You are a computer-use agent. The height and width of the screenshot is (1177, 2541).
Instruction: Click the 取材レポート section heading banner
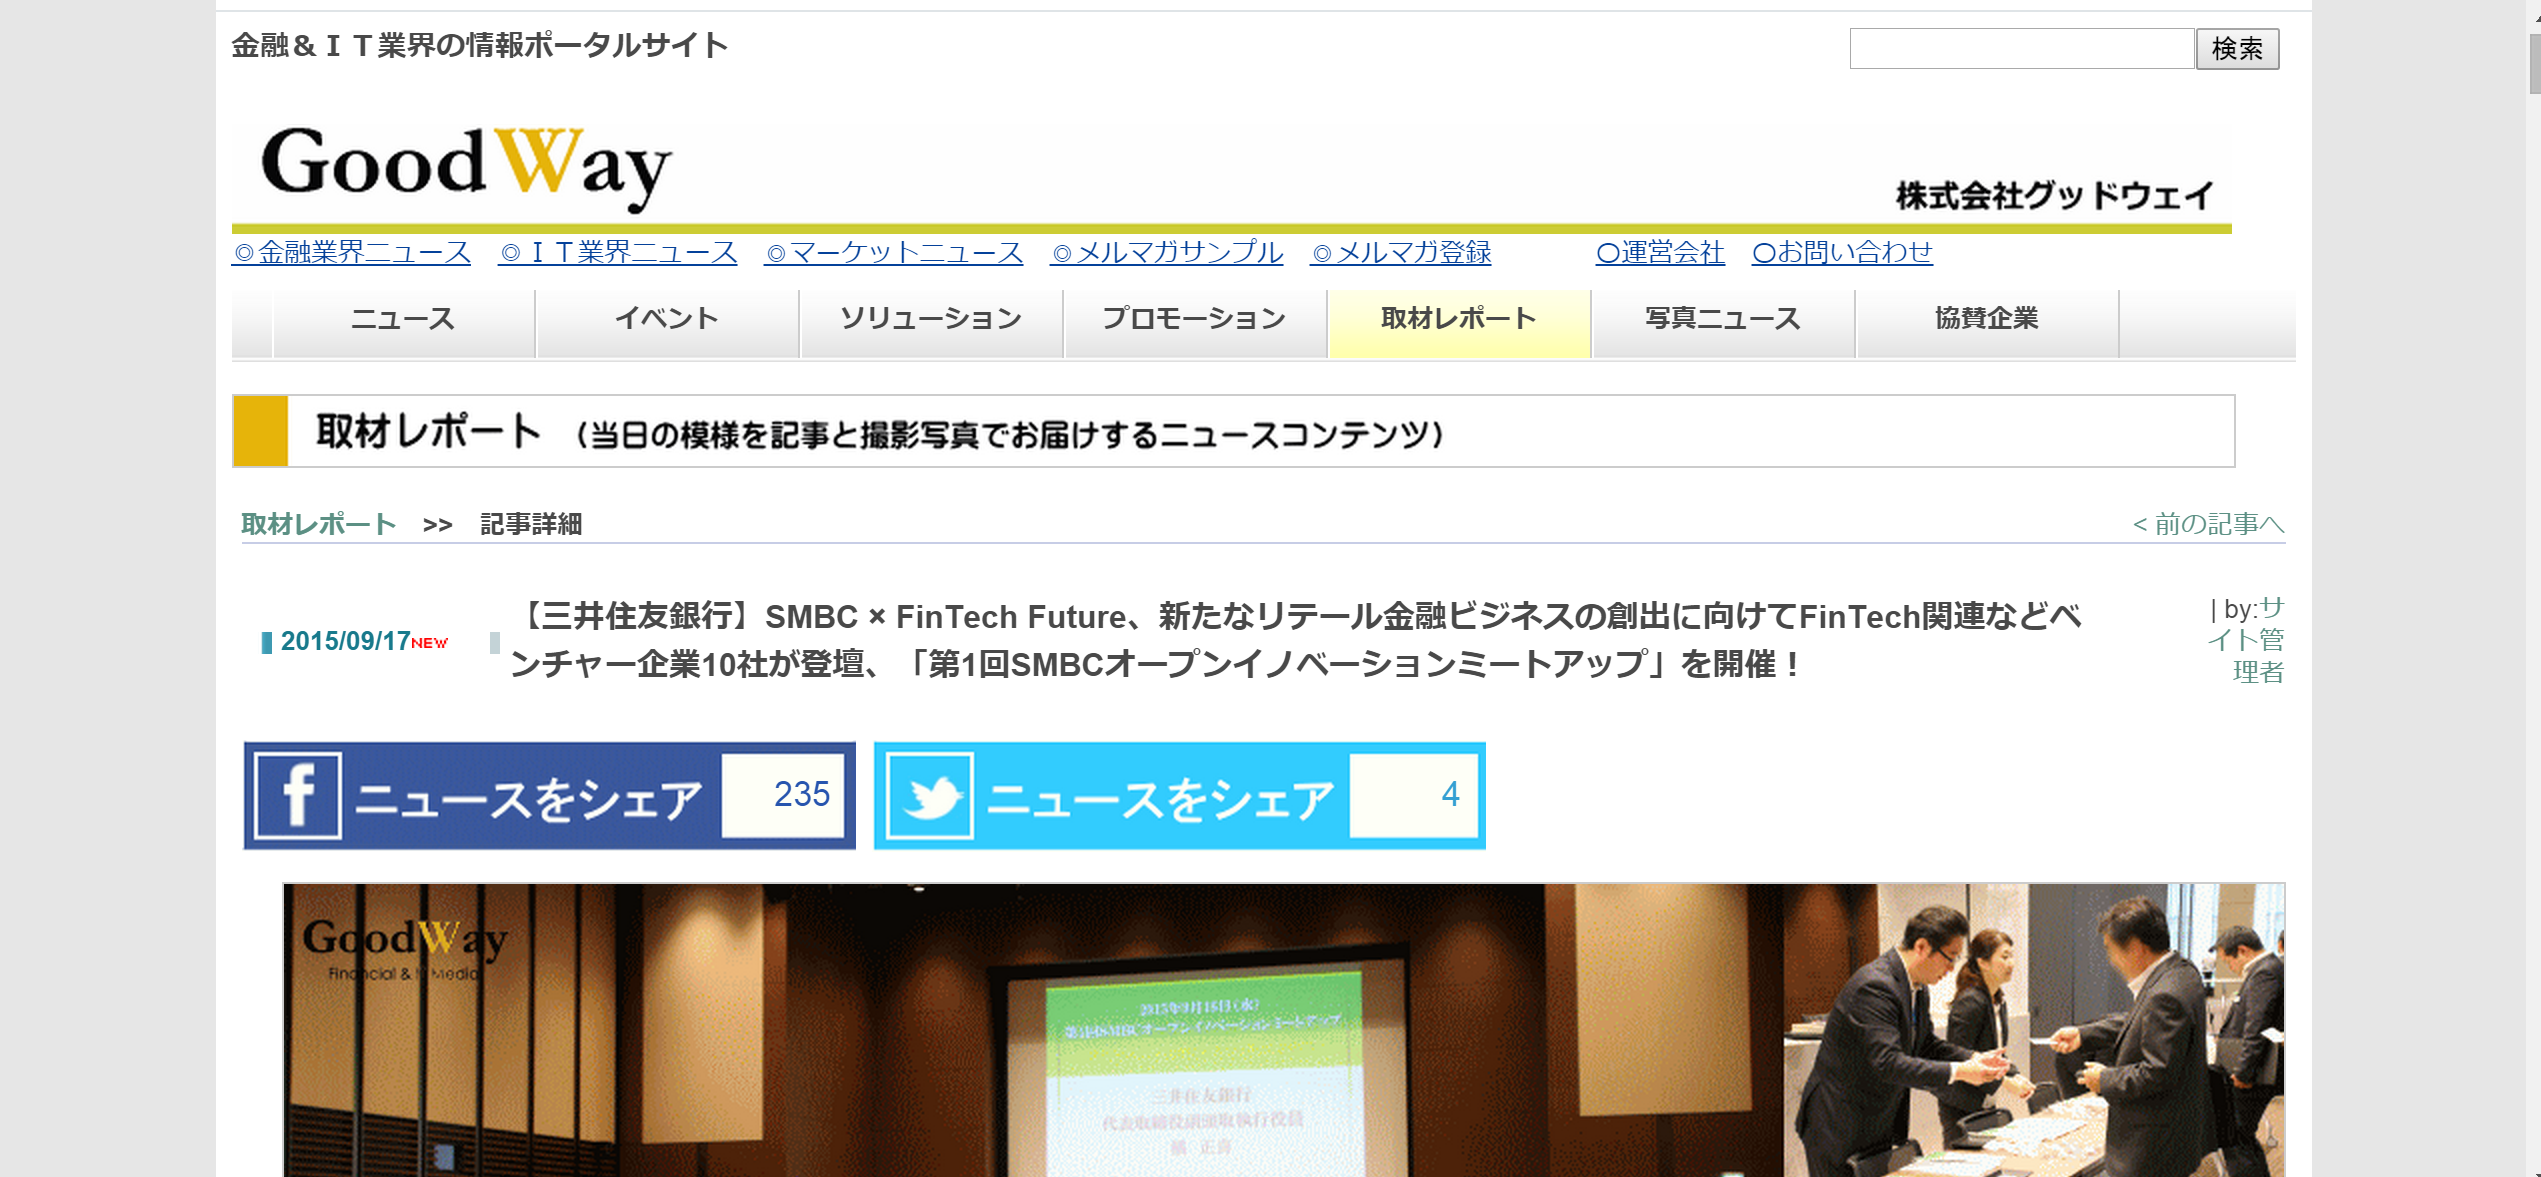tap(1233, 431)
